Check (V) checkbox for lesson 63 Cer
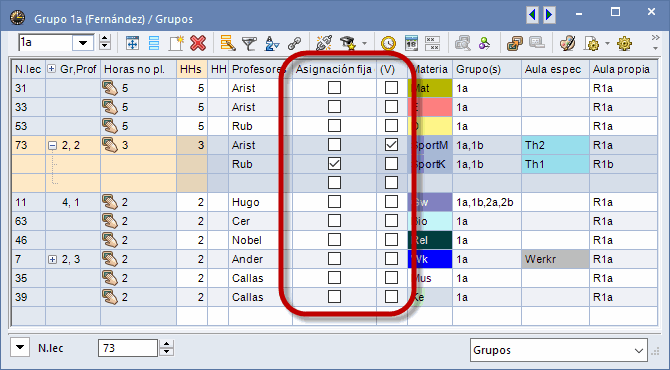This screenshot has width=670, height=370. coord(391,220)
